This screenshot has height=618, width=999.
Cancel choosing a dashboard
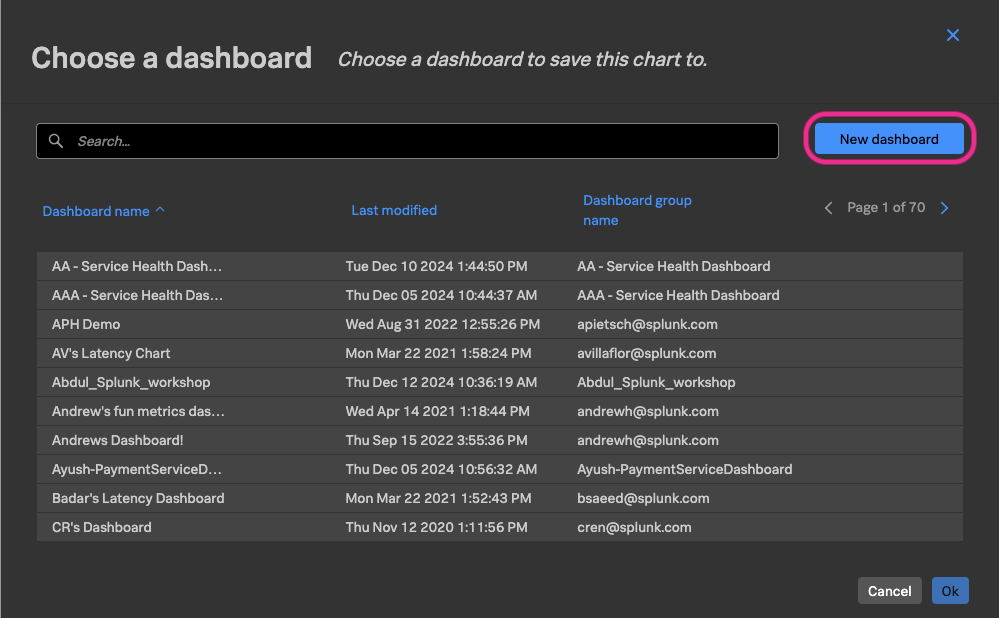(889, 590)
